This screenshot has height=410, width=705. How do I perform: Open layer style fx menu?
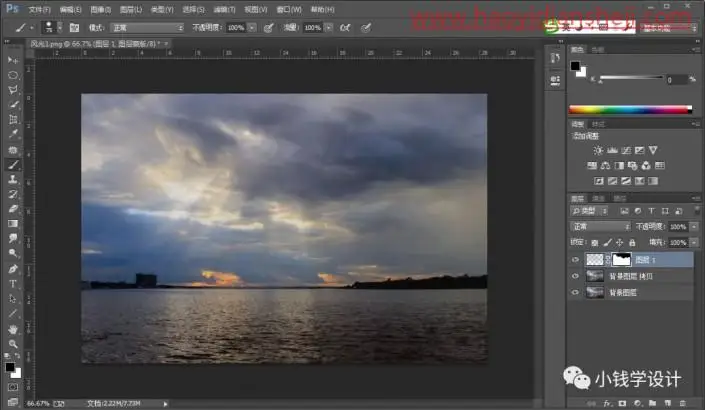pos(607,403)
